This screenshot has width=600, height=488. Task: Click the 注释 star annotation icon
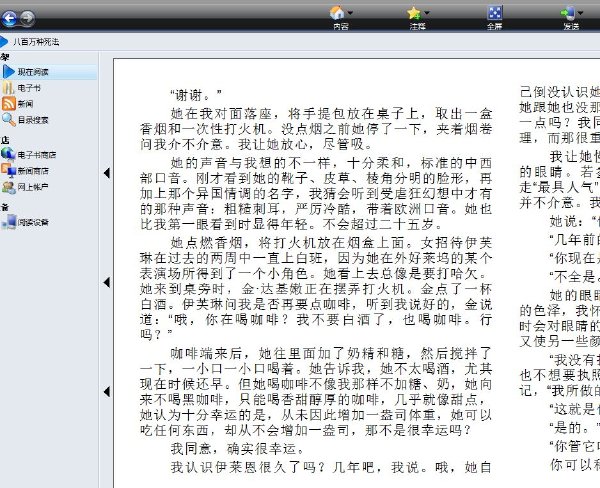tap(414, 13)
